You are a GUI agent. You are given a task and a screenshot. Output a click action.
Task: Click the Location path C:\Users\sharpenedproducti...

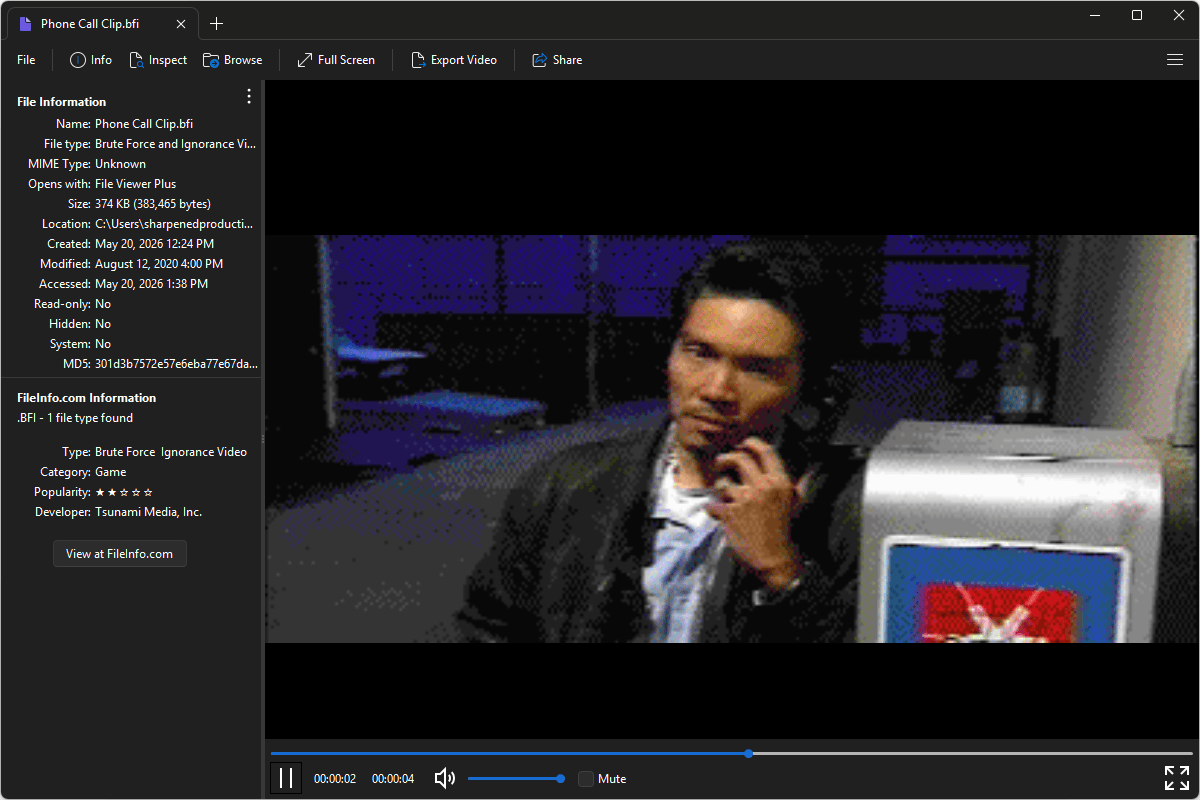click(174, 224)
